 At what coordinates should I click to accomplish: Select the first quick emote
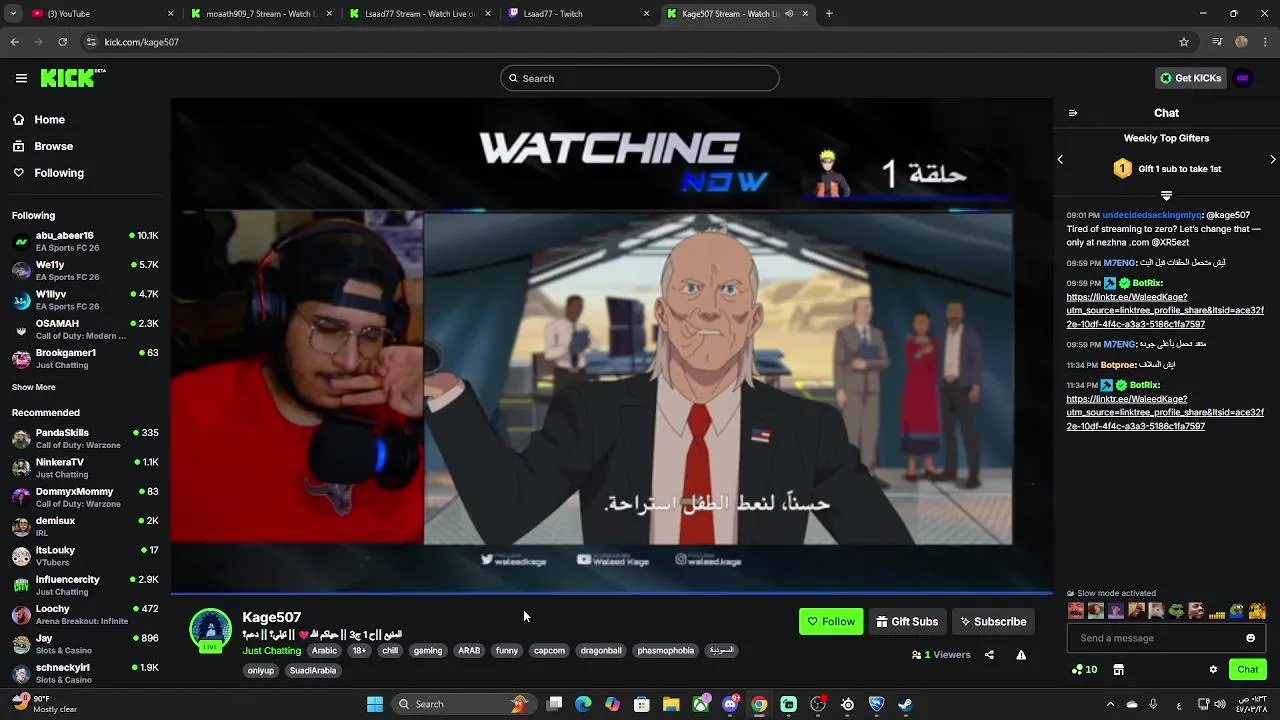pyautogui.click(x=1076, y=610)
